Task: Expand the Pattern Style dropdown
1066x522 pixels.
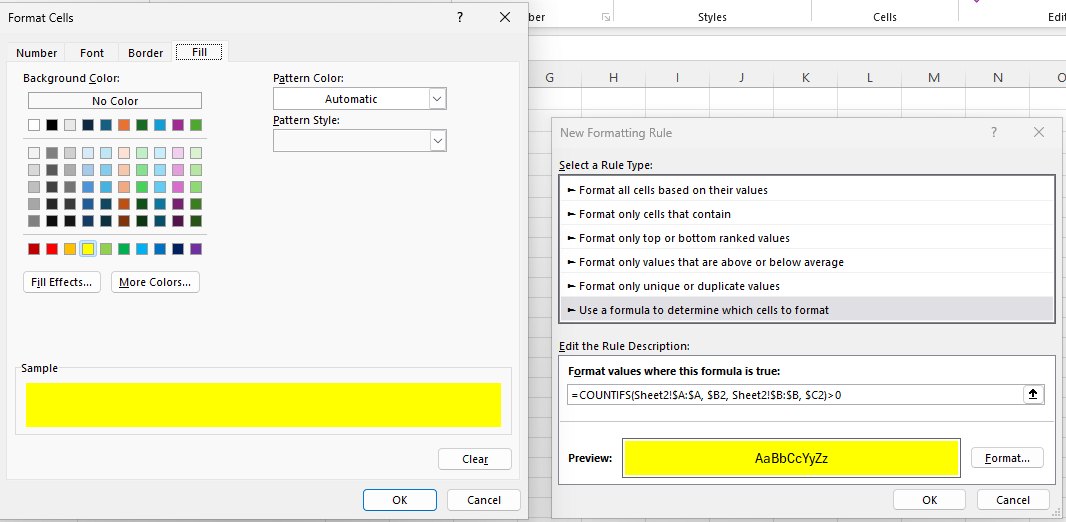Action: coord(438,141)
